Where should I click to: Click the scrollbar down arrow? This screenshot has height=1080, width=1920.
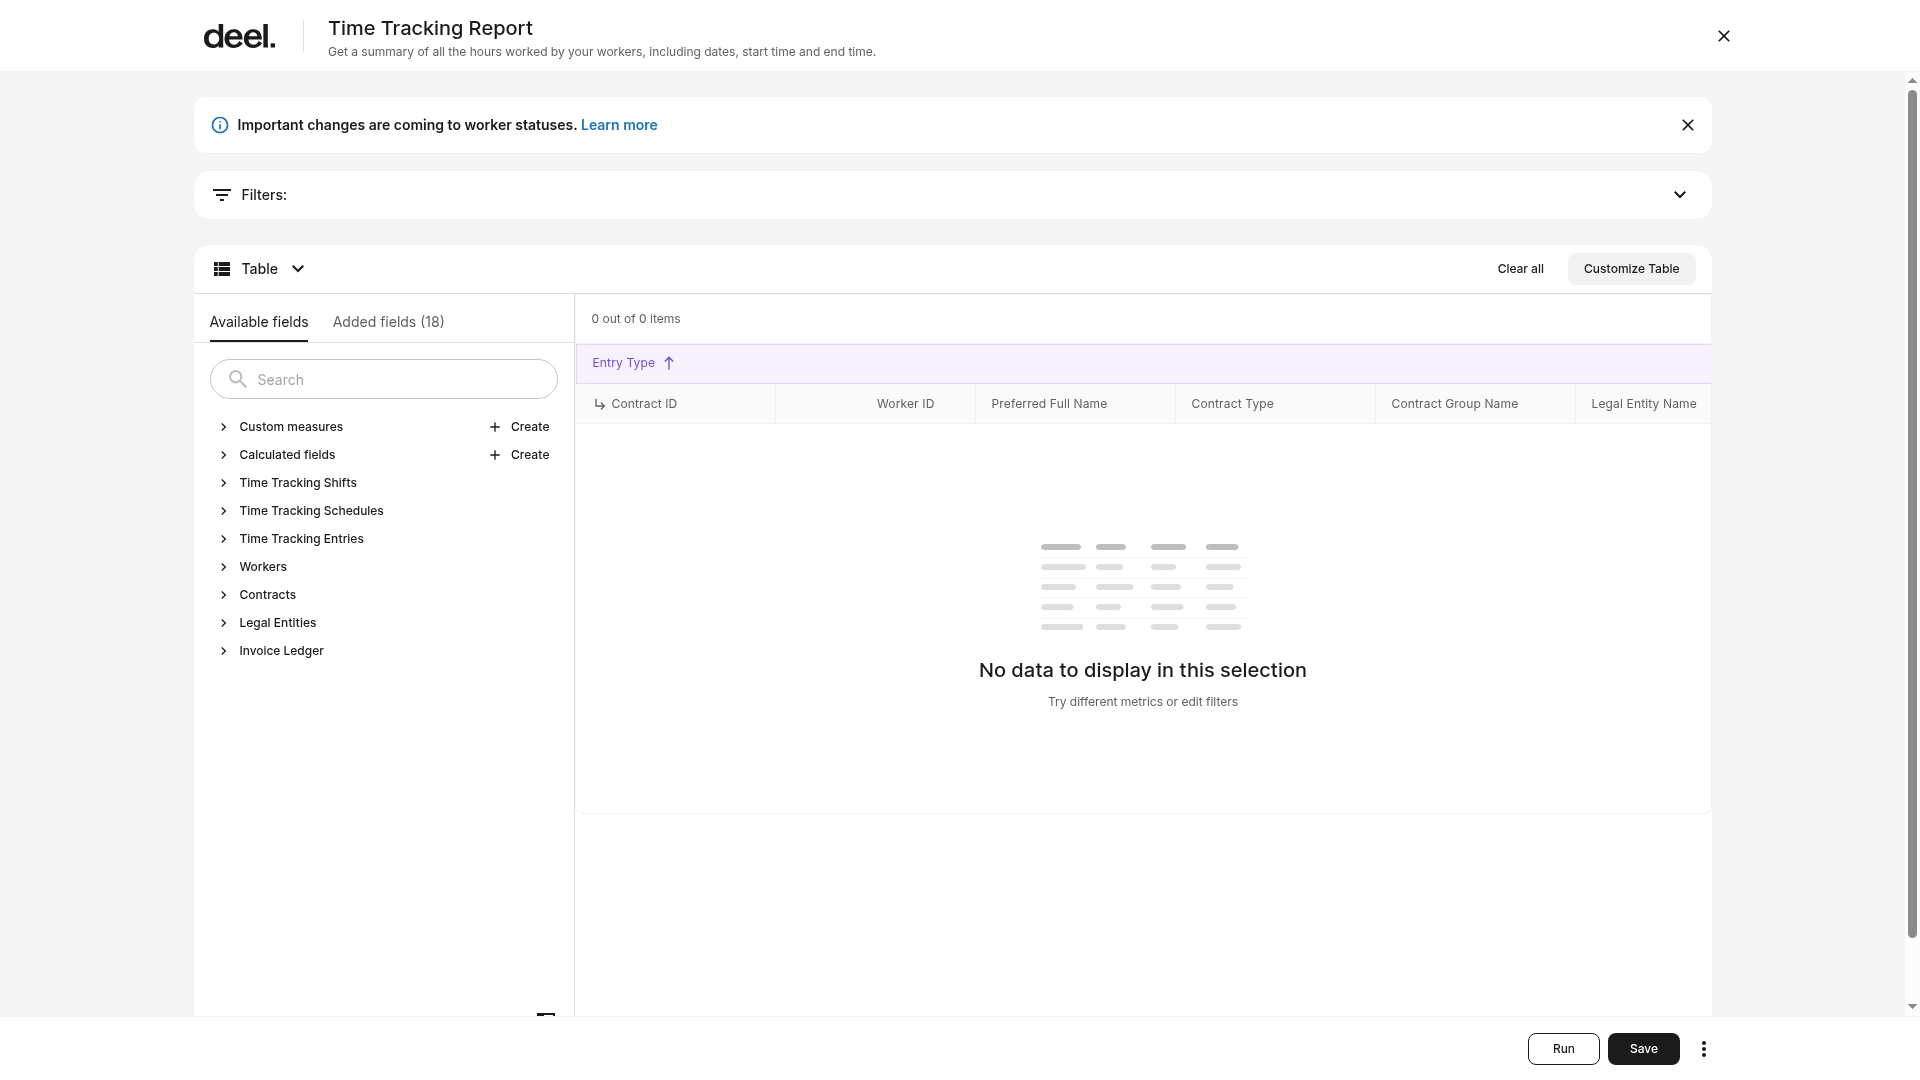(1912, 1007)
